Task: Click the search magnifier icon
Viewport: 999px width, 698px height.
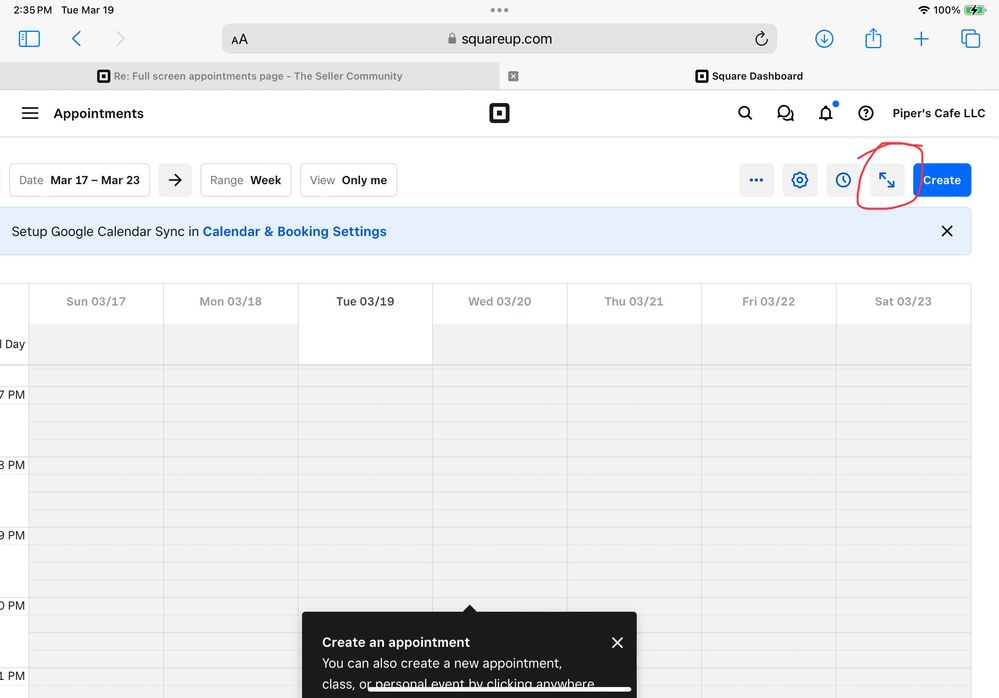Action: (745, 113)
